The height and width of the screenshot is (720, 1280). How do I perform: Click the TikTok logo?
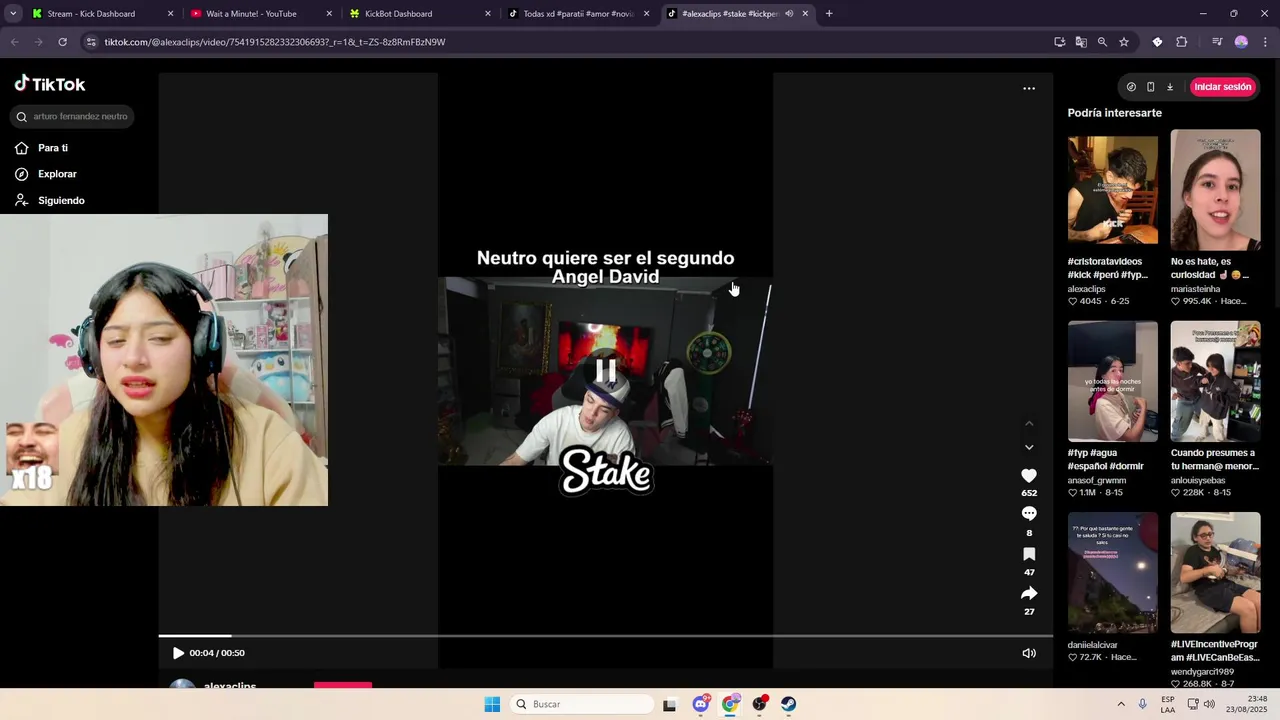pyautogui.click(x=50, y=84)
